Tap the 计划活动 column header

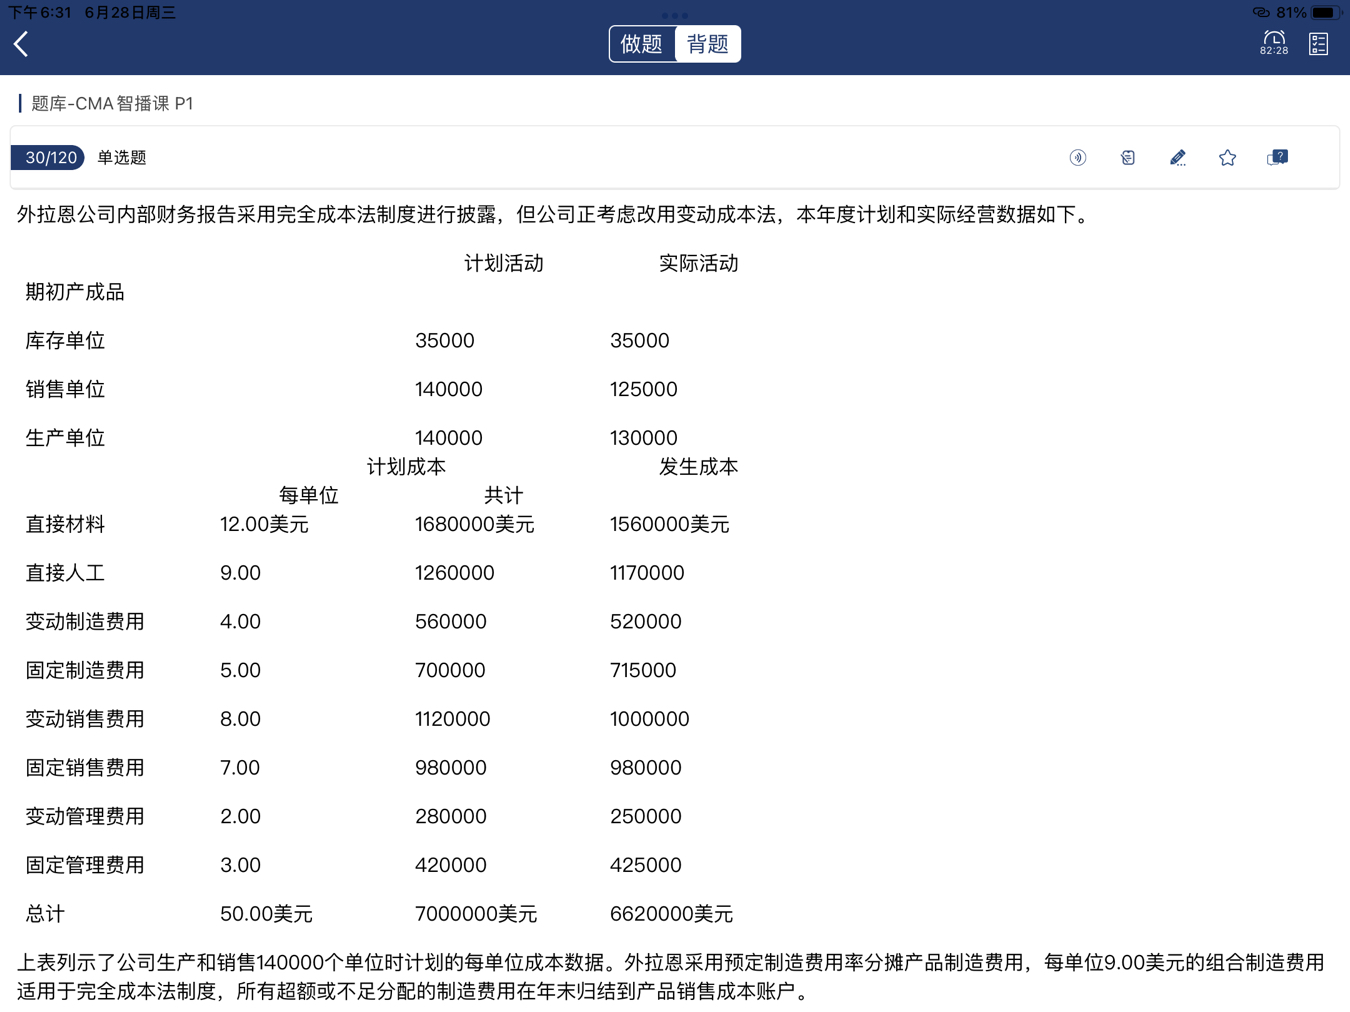pos(503,264)
